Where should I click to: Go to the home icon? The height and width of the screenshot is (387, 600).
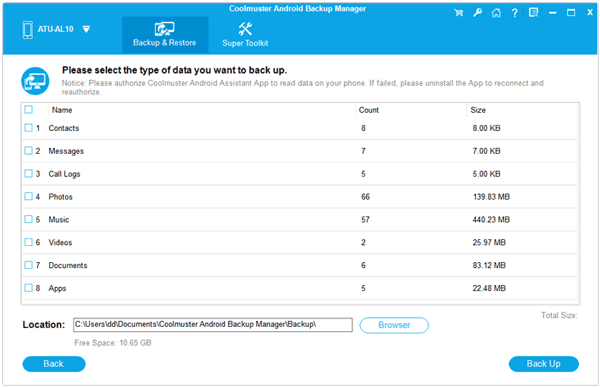click(x=496, y=13)
